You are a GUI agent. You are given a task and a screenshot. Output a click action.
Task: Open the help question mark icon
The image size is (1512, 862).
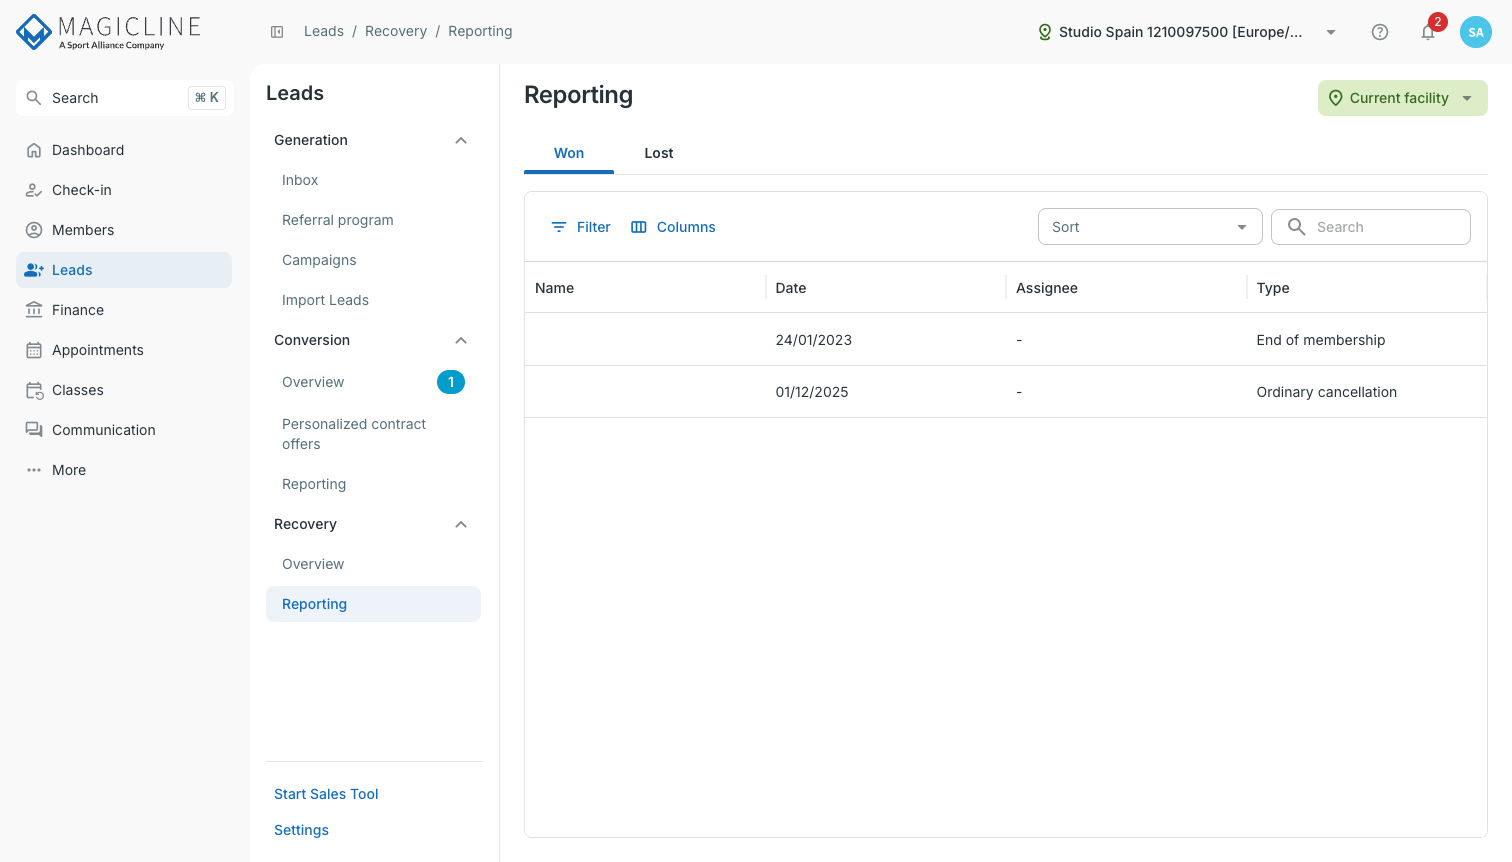(1380, 32)
